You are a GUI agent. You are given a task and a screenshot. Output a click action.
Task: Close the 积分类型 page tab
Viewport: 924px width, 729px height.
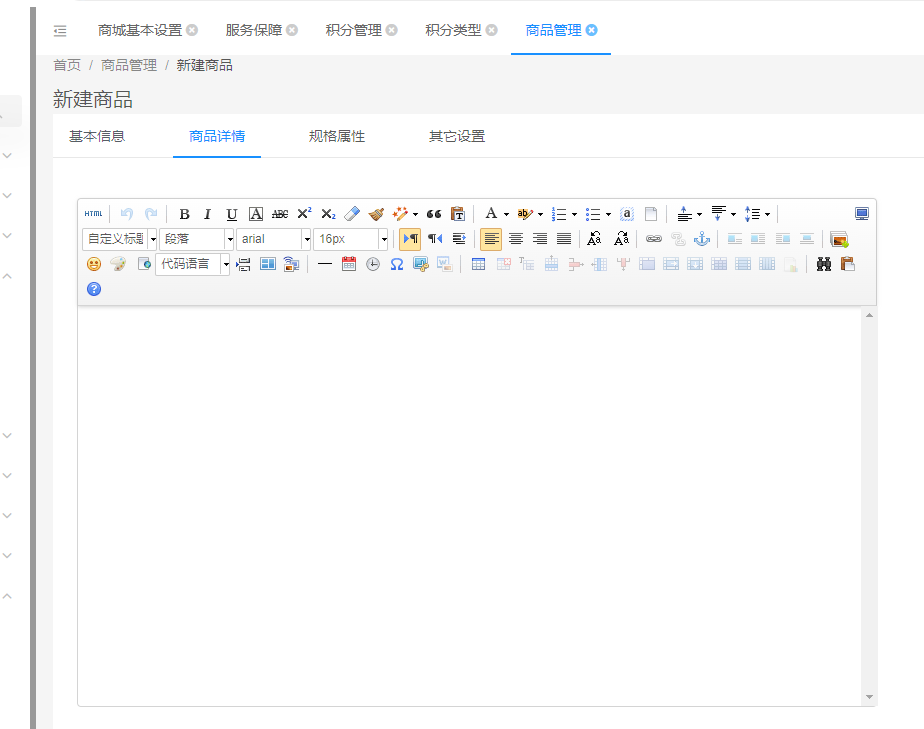click(491, 30)
